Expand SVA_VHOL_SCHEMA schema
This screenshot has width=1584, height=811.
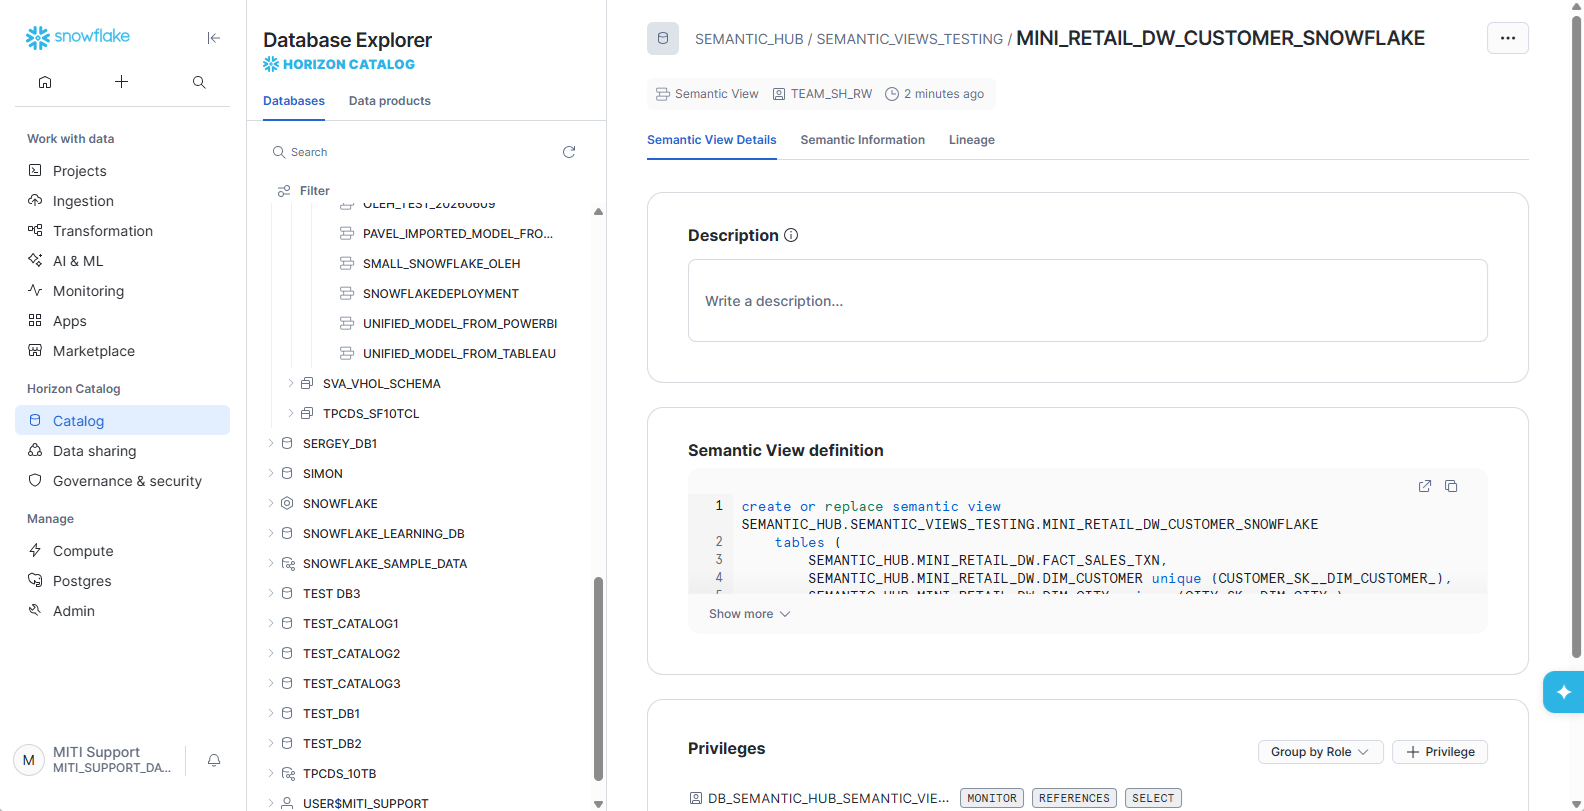coord(291,383)
